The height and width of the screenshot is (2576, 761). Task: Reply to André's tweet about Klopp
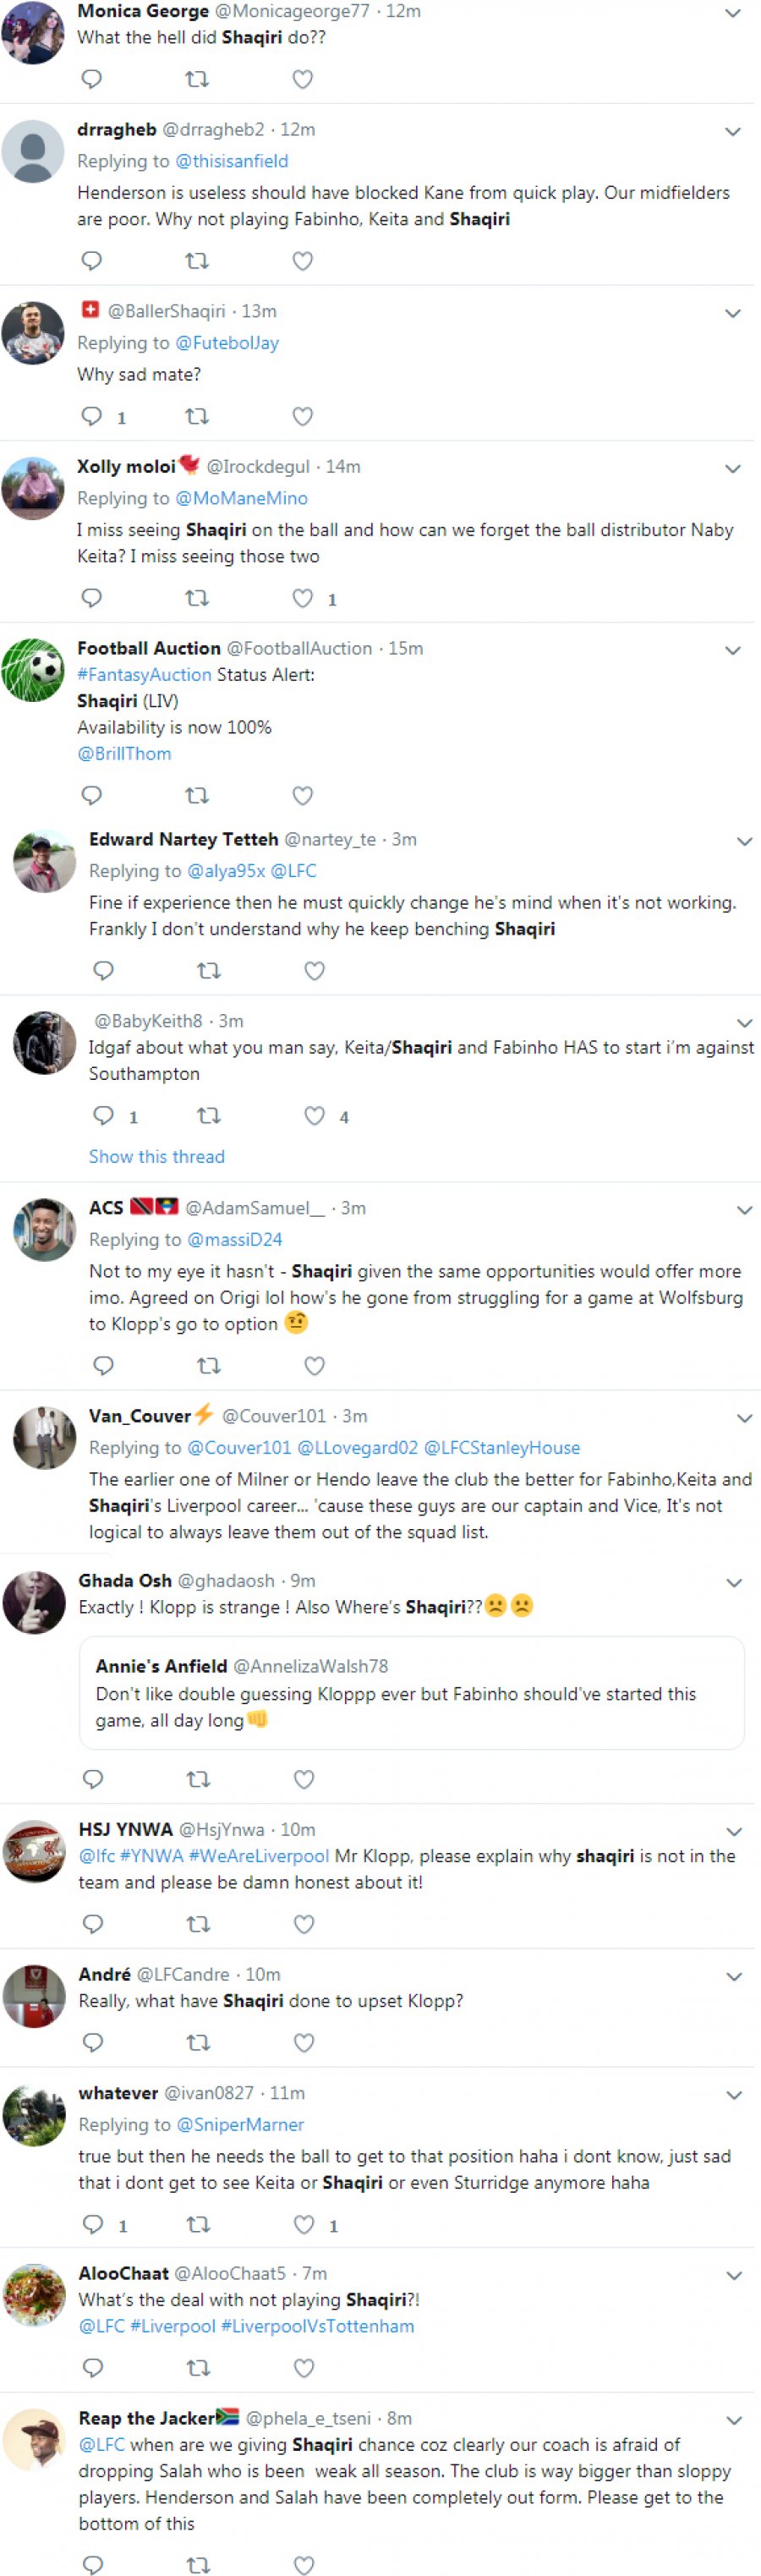click(x=93, y=2042)
